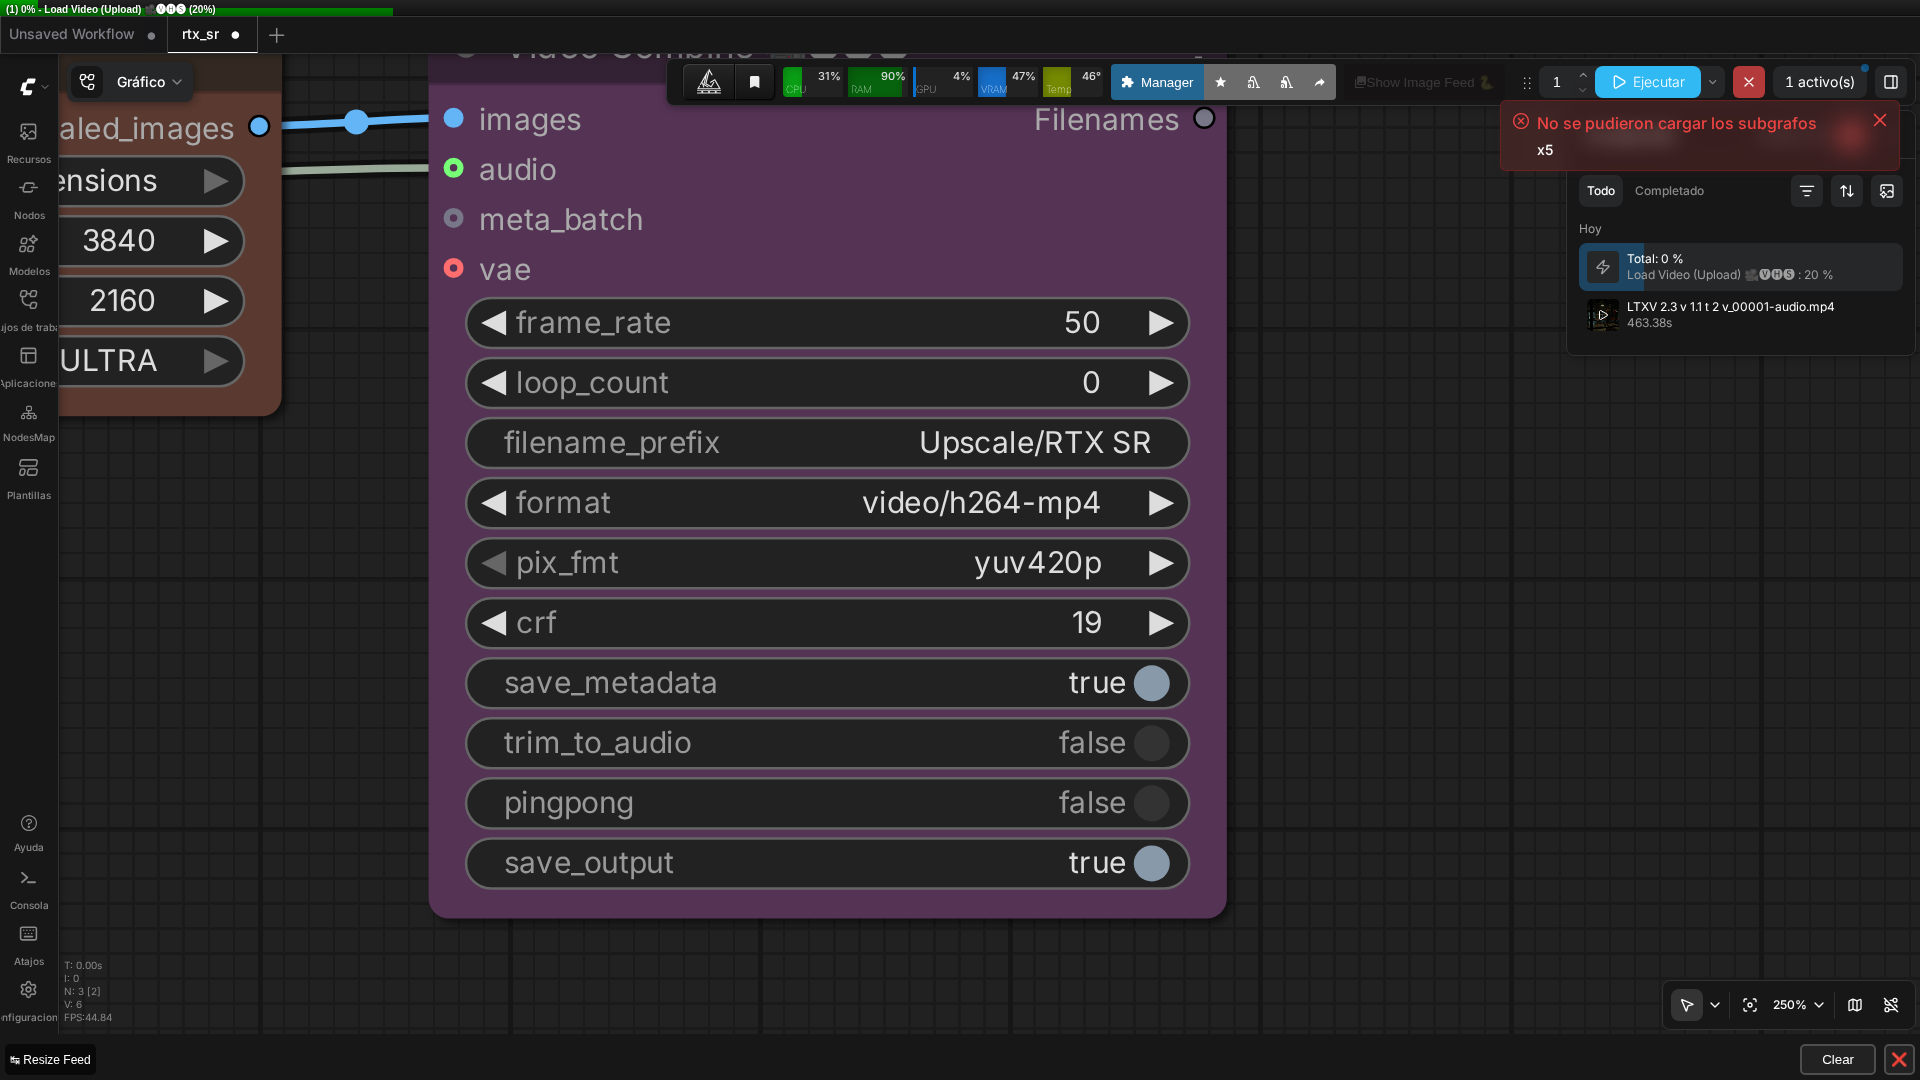
Task: Select the Todo queue tab
Action: click(x=1600, y=191)
